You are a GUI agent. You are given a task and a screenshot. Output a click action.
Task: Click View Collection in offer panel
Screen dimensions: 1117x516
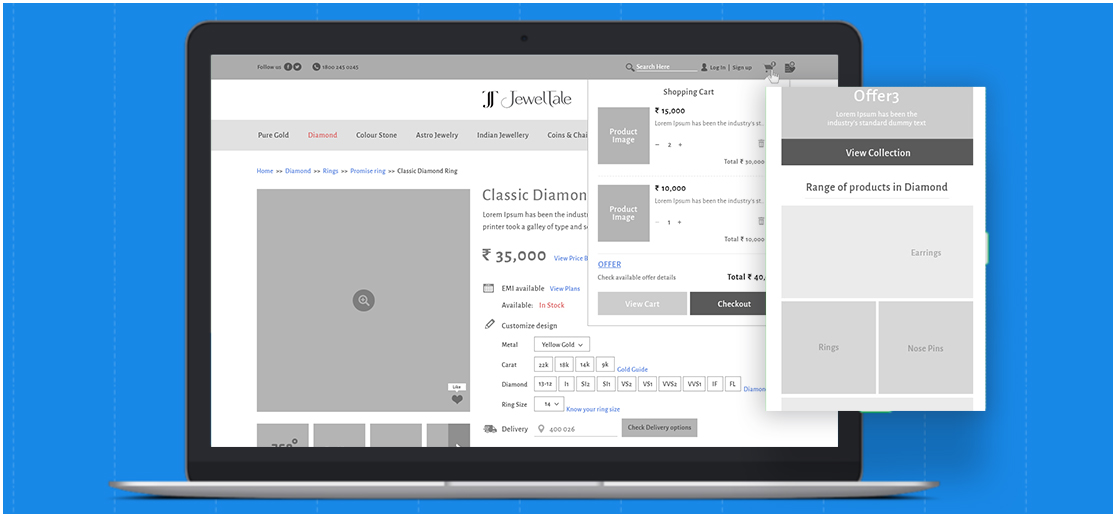(x=878, y=153)
